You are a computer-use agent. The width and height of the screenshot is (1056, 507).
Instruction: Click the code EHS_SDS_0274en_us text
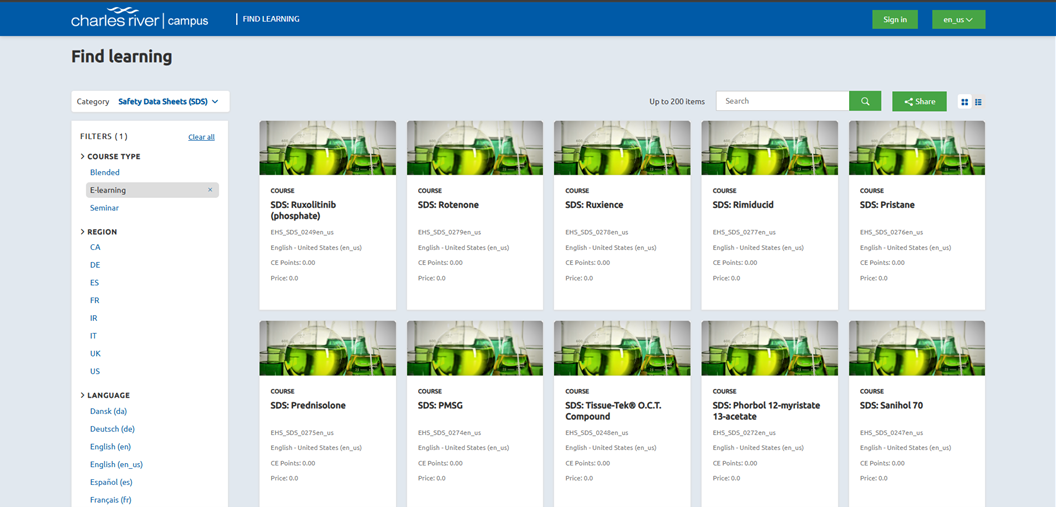449,432
